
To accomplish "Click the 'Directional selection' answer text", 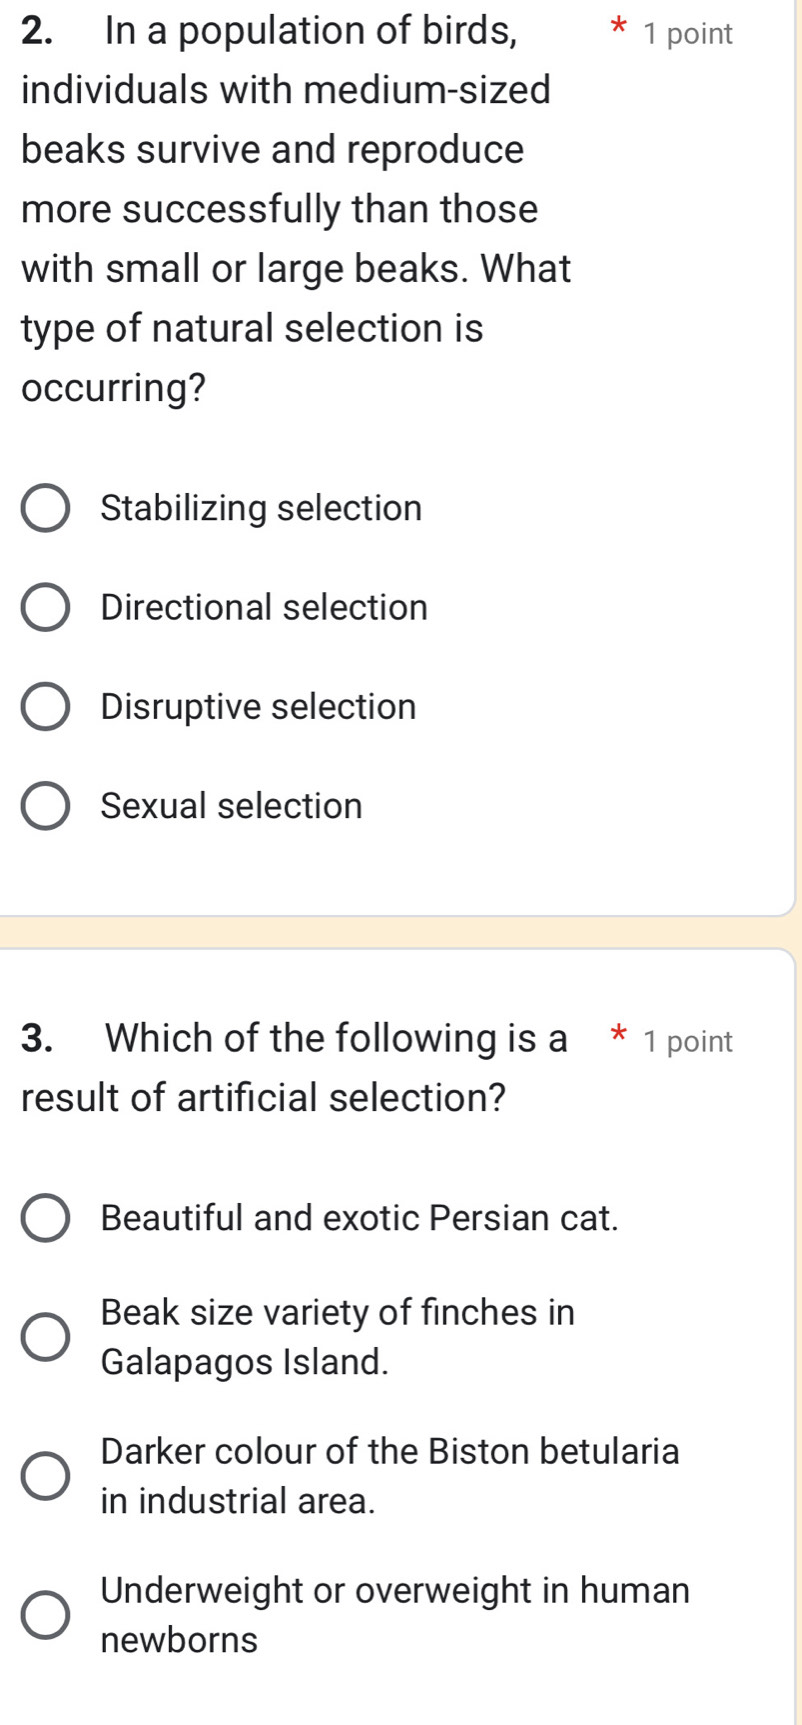I will [264, 608].
